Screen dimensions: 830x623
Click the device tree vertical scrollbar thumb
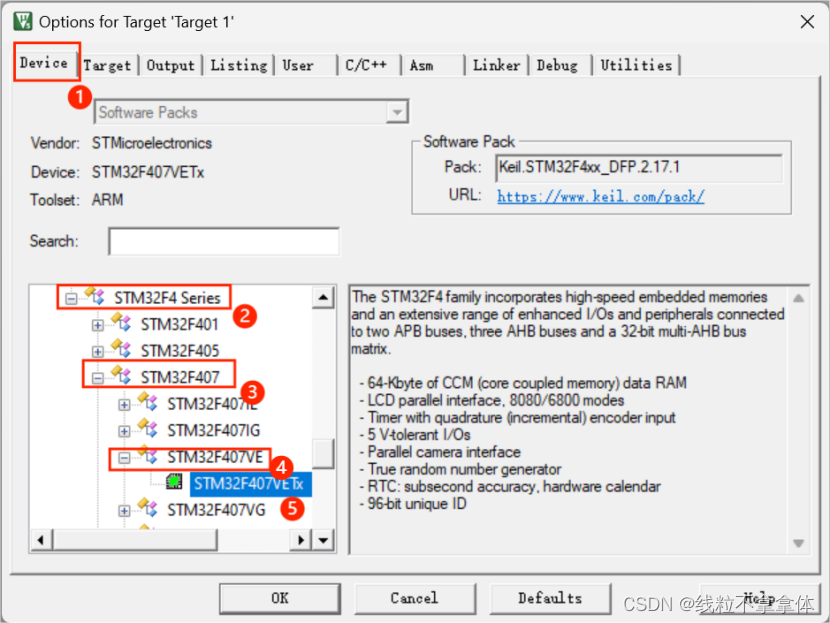(x=323, y=454)
